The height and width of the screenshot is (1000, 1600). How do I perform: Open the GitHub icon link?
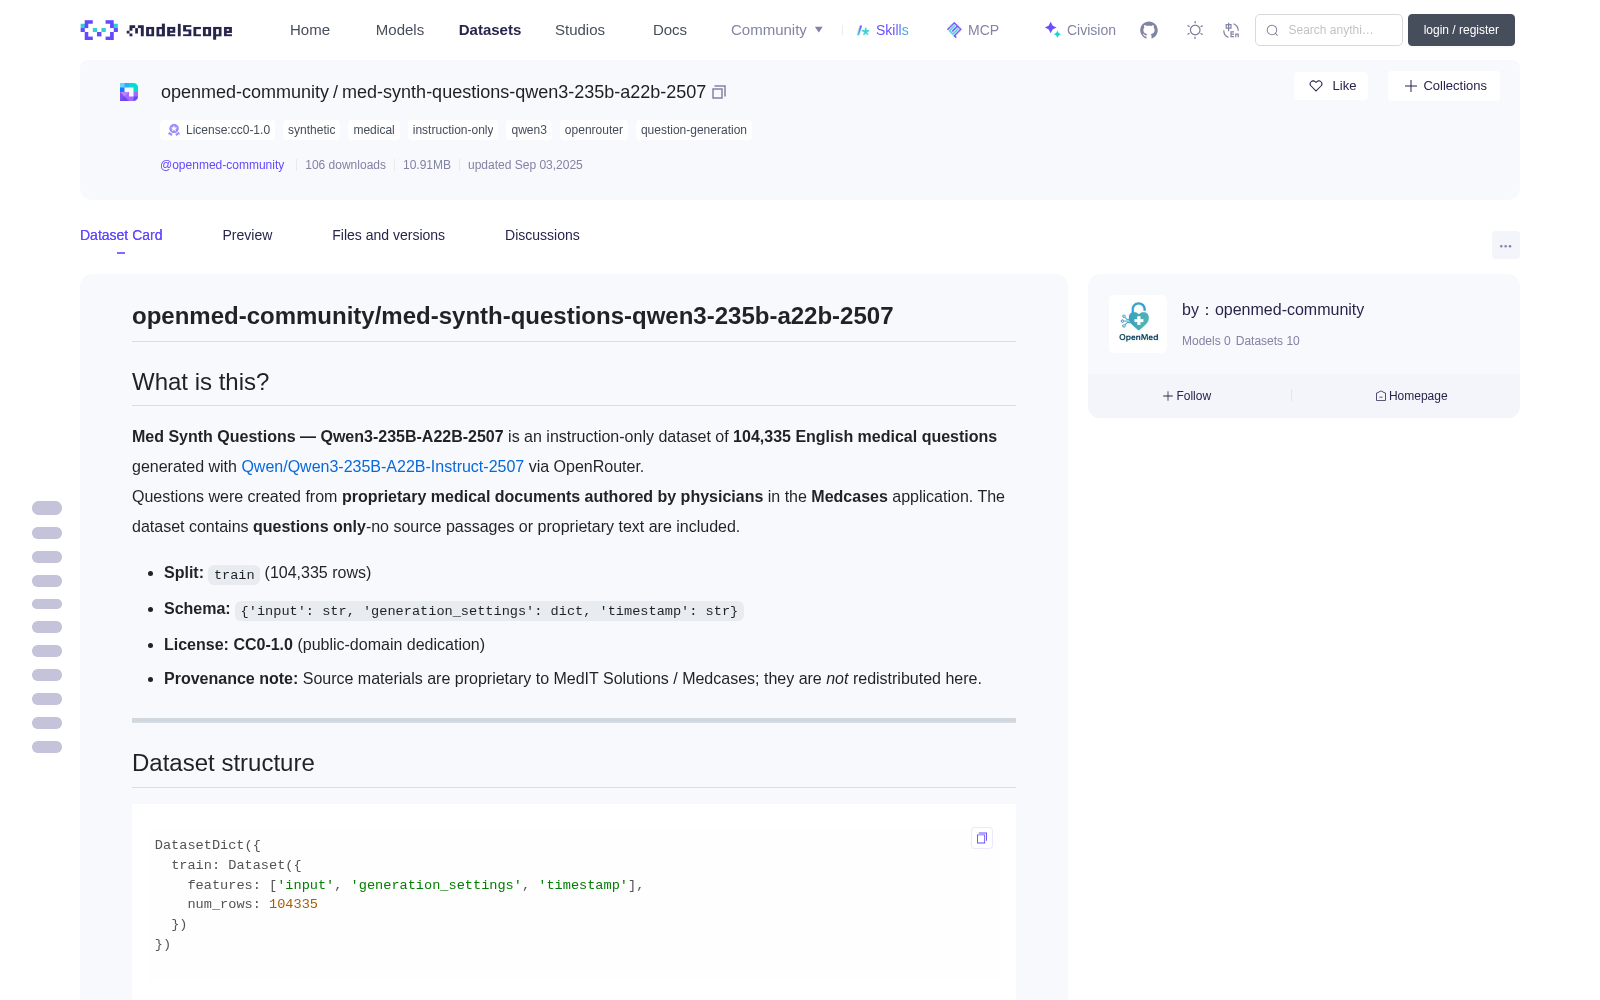pyautogui.click(x=1149, y=30)
